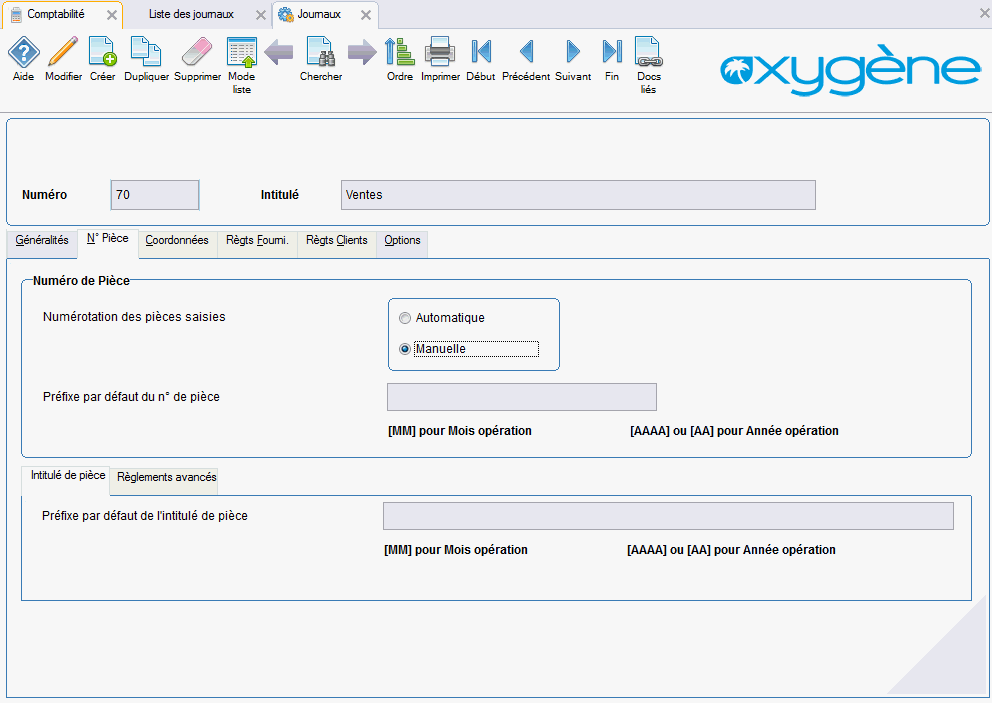Duplicate the journal using Dupliquer
The height and width of the screenshot is (703, 992).
[146, 52]
